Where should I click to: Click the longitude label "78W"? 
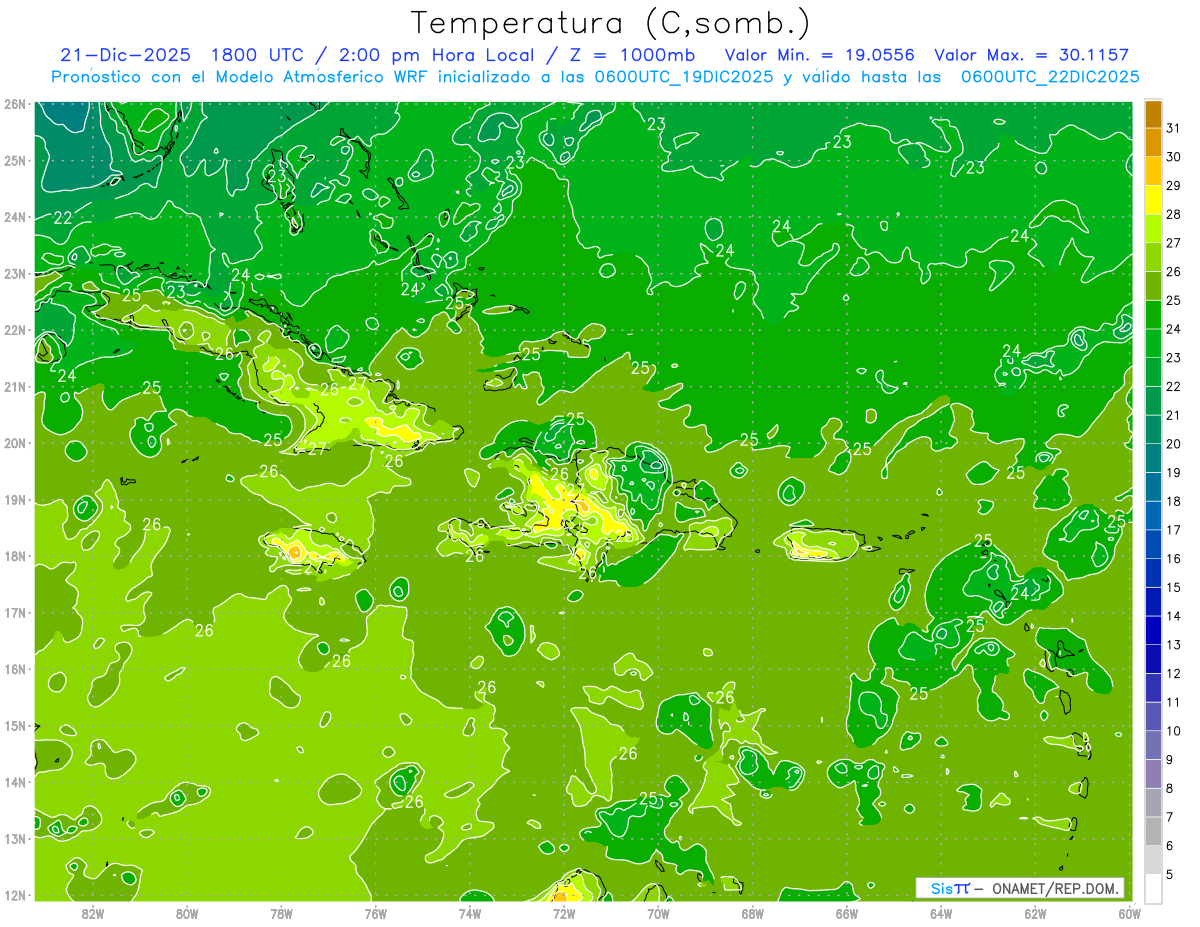coord(281,914)
